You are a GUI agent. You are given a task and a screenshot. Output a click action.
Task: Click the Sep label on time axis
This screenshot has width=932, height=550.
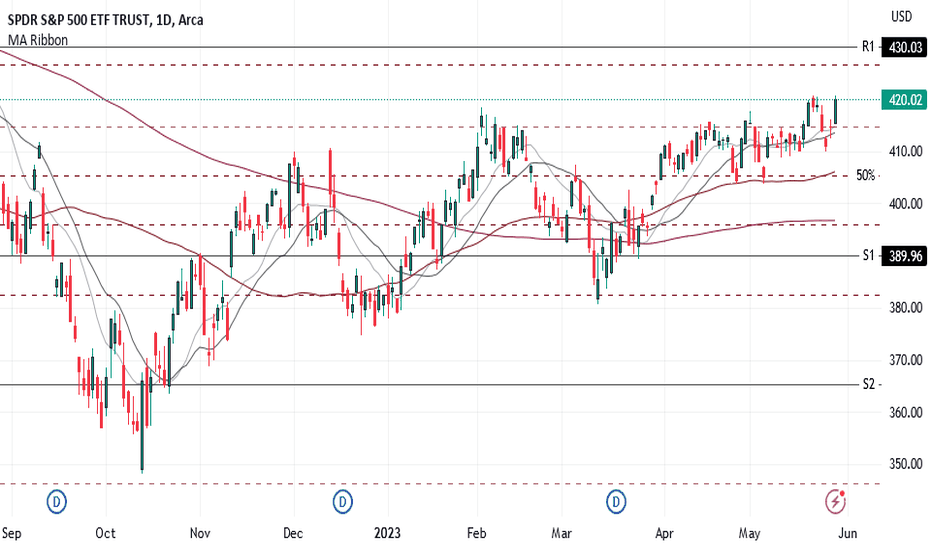[11, 533]
